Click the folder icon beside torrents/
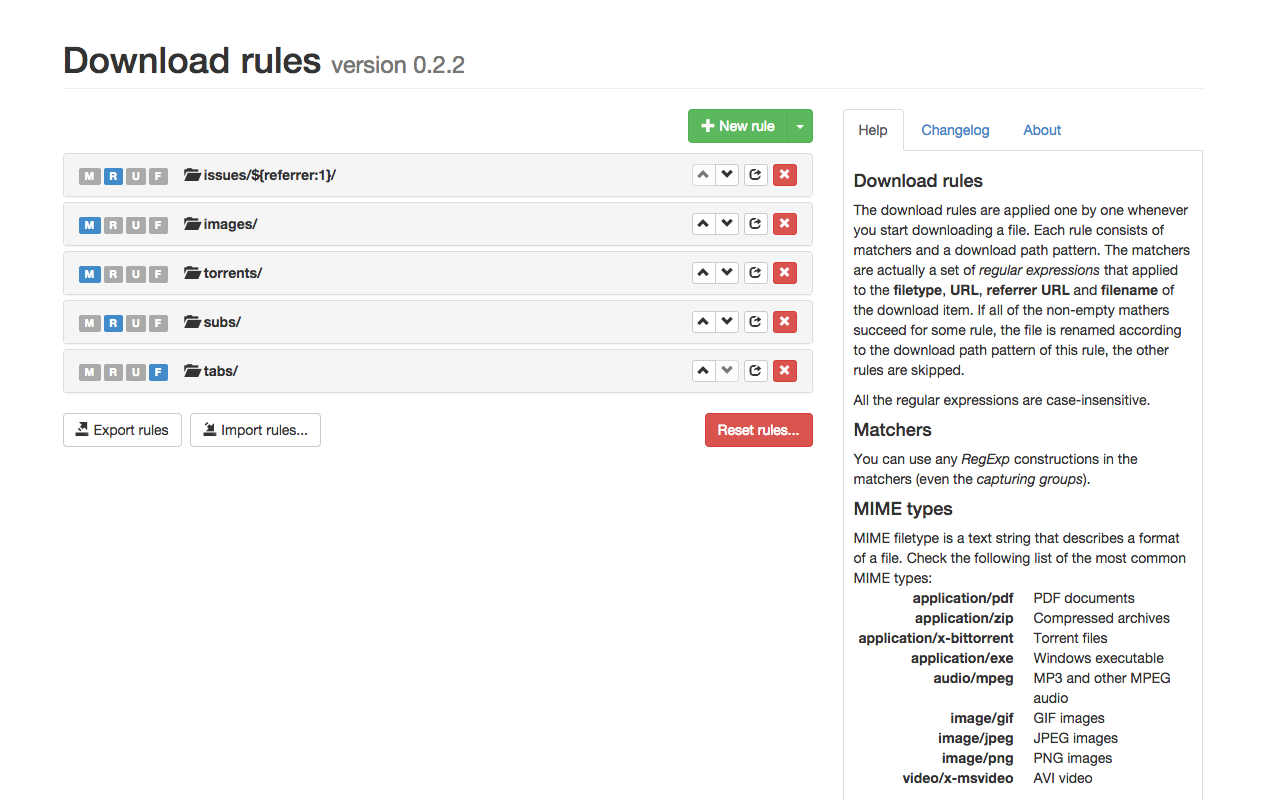 tap(191, 272)
